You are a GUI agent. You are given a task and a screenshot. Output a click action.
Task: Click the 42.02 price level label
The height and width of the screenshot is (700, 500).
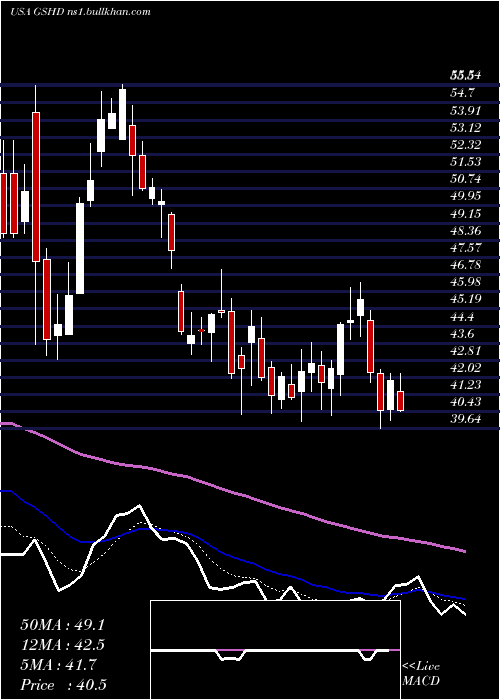tap(466, 368)
